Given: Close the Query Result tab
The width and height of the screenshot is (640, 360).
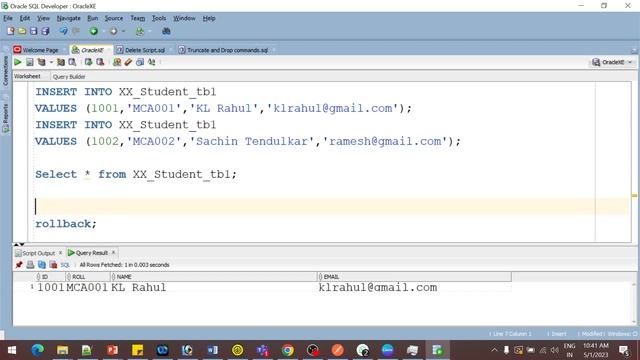Looking at the screenshot, I should tap(113, 253).
